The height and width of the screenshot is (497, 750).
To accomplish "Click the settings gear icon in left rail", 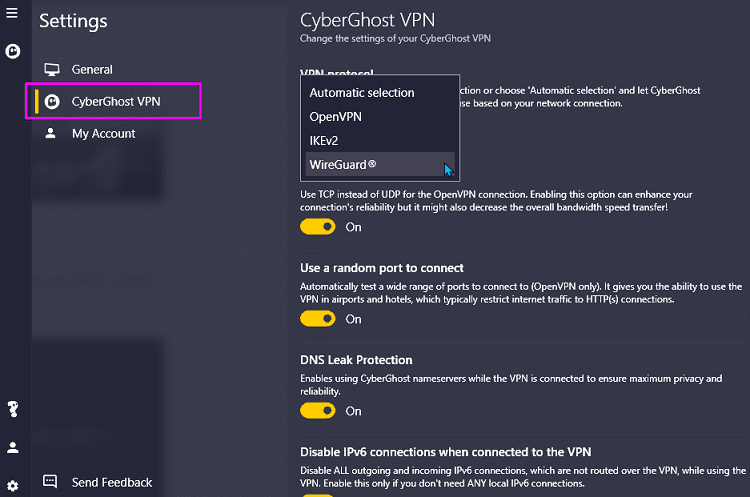I will pyautogui.click(x=12, y=486).
